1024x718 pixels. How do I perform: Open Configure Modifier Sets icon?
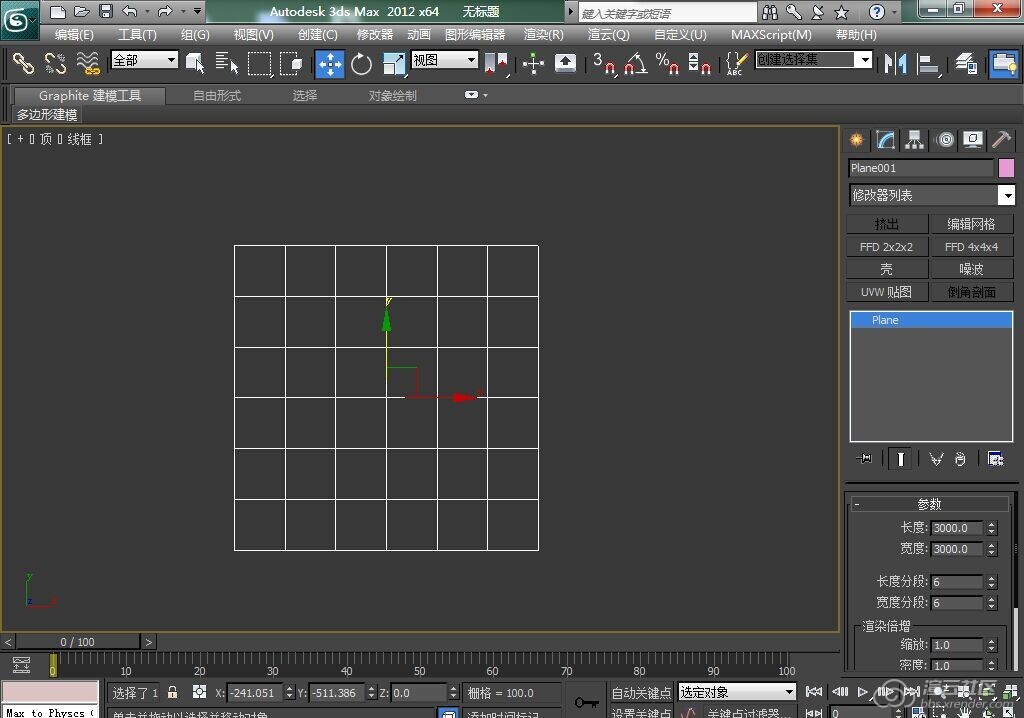pyautogui.click(x=995, y=459)
